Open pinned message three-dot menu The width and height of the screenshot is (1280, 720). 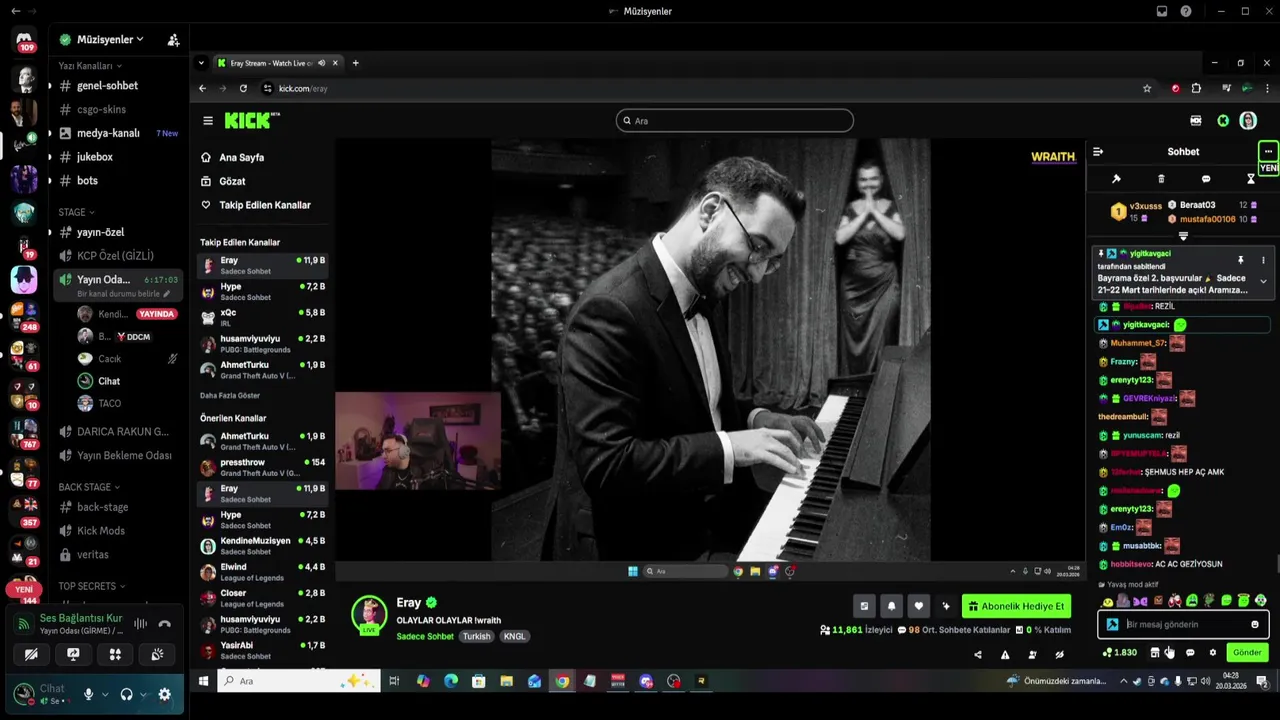point(1263,260)
